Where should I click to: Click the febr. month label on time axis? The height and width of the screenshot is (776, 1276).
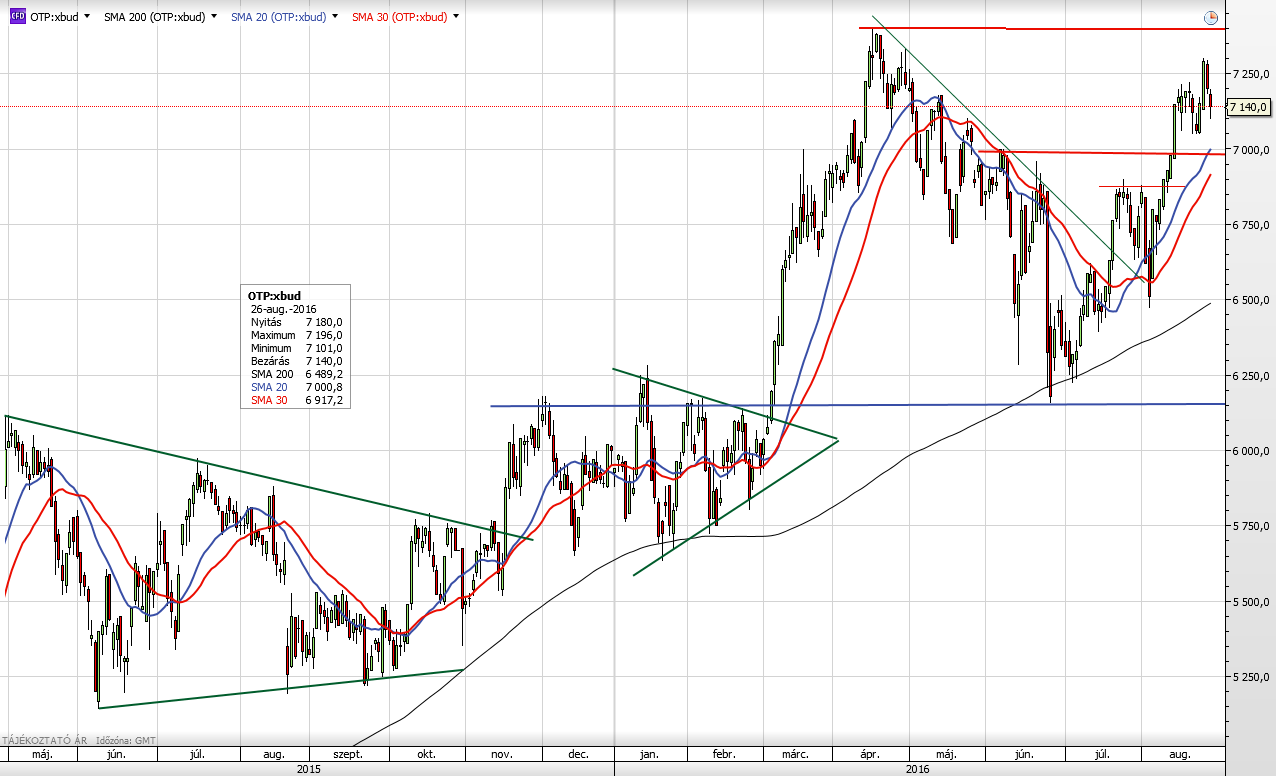[x=725, y=754]
